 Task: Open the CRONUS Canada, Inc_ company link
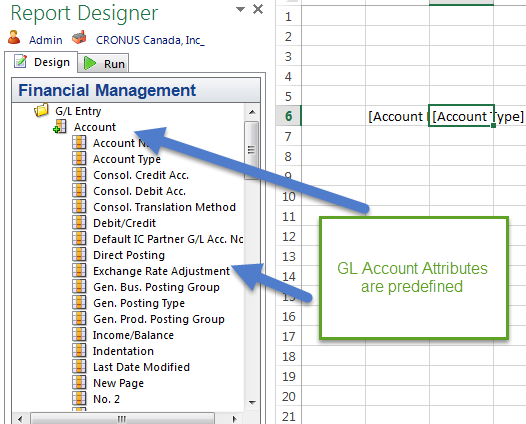pos(150,40)
